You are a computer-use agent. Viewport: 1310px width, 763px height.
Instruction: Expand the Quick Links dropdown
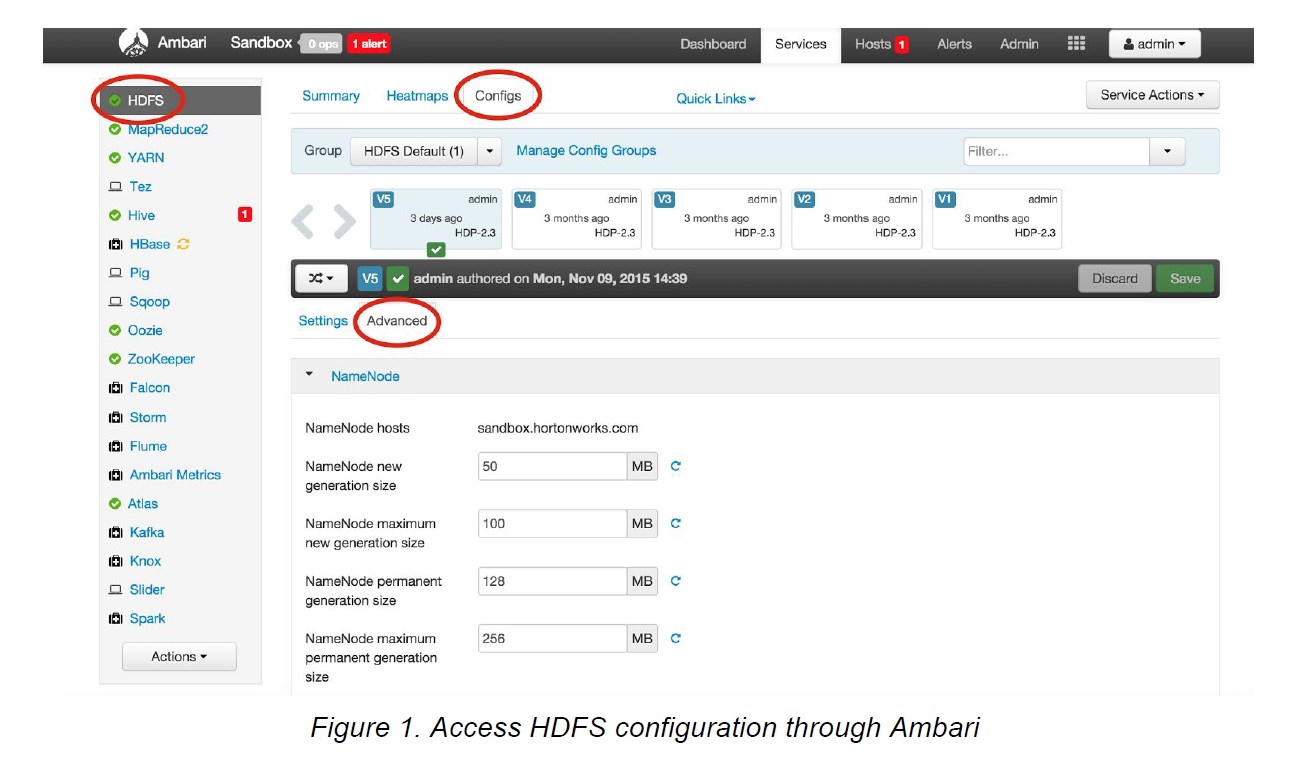(716, 98)
